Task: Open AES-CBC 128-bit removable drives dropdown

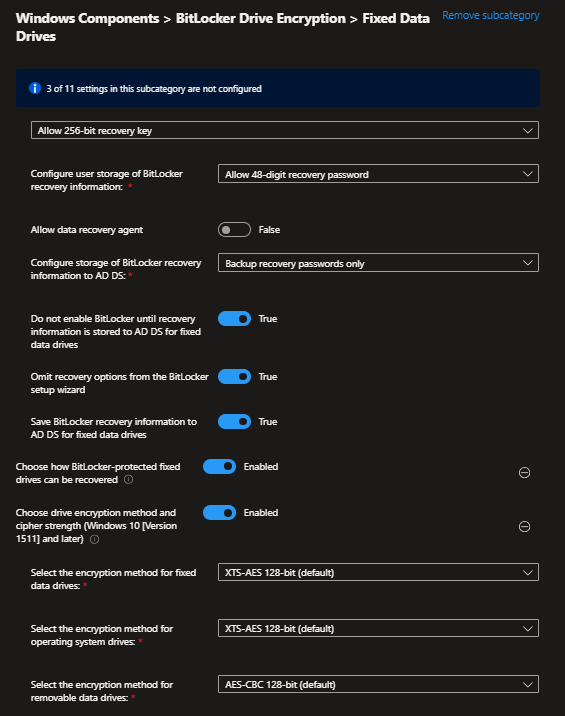Action: pyautogui.click(x=378, y=684)
